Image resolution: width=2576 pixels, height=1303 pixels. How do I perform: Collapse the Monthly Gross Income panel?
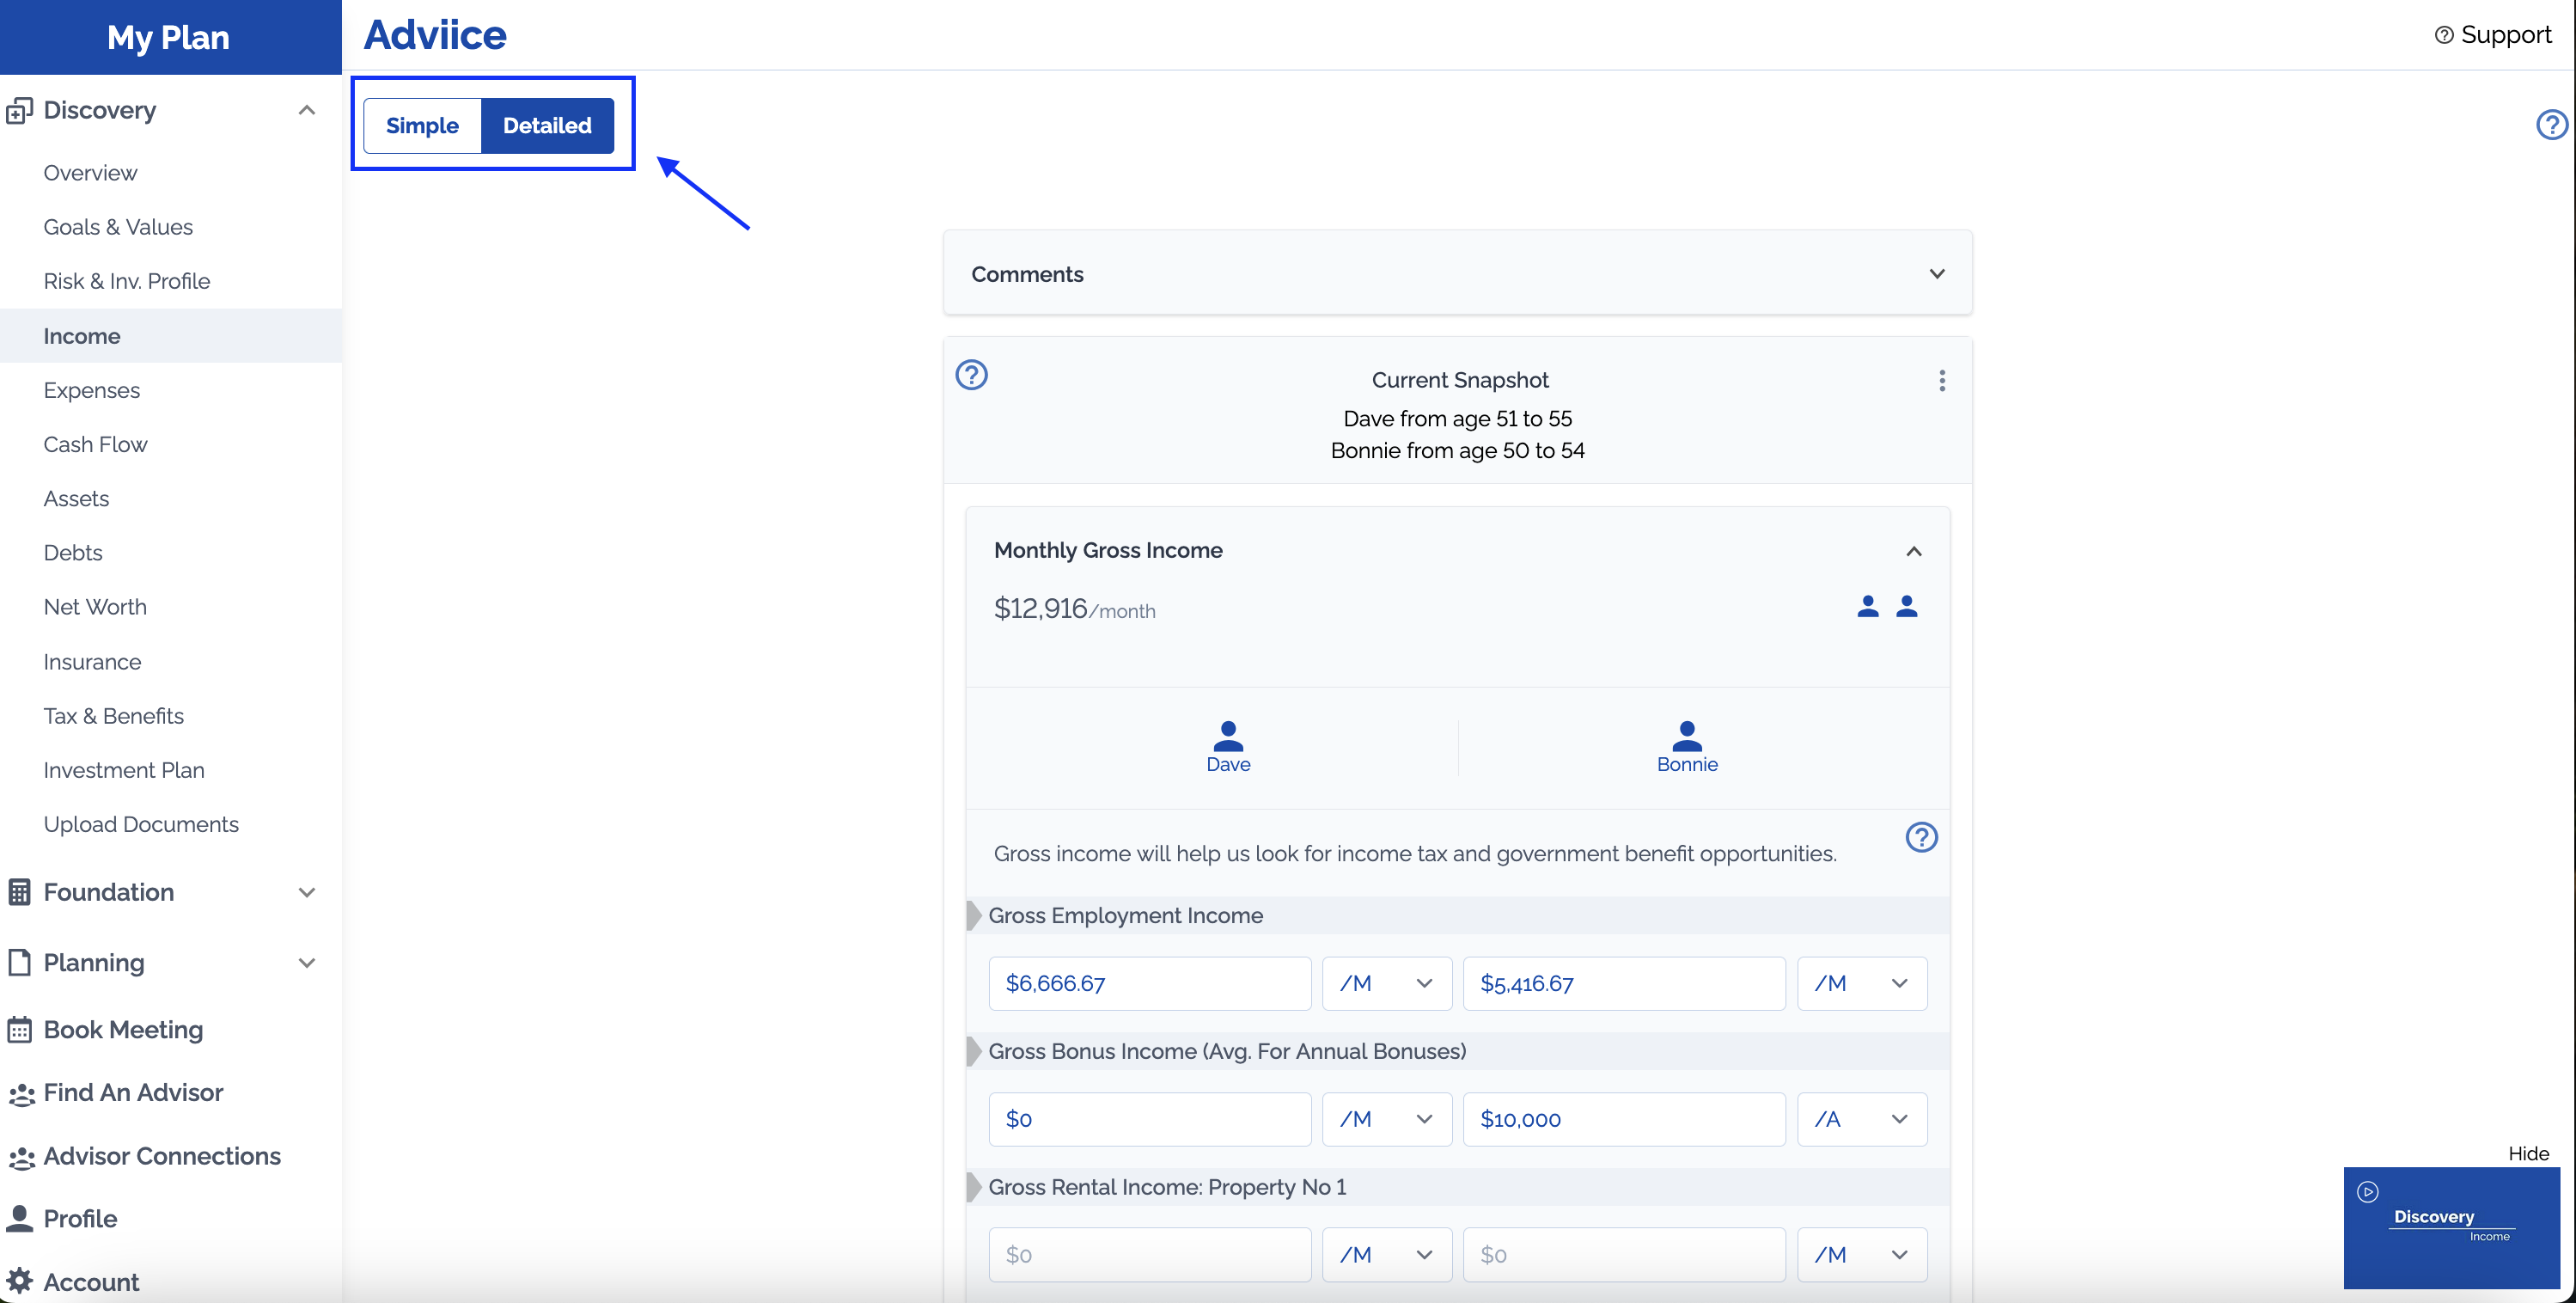pos(1913,551)
